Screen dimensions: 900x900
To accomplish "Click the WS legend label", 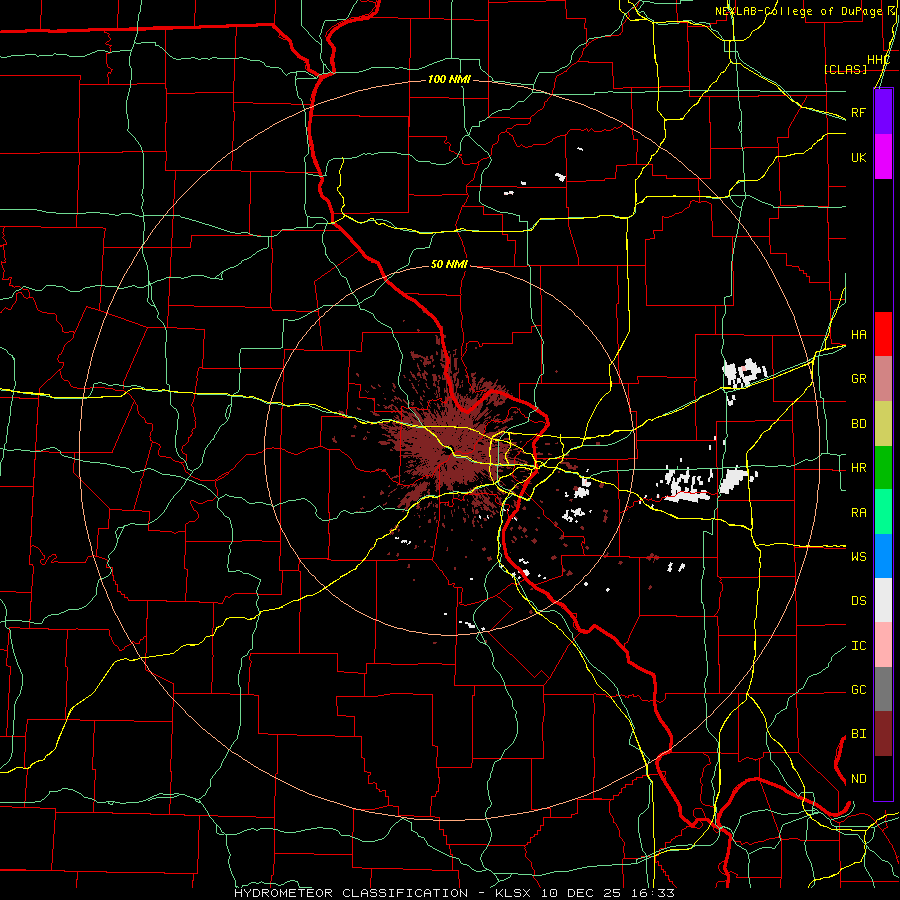I will (858, 556).
